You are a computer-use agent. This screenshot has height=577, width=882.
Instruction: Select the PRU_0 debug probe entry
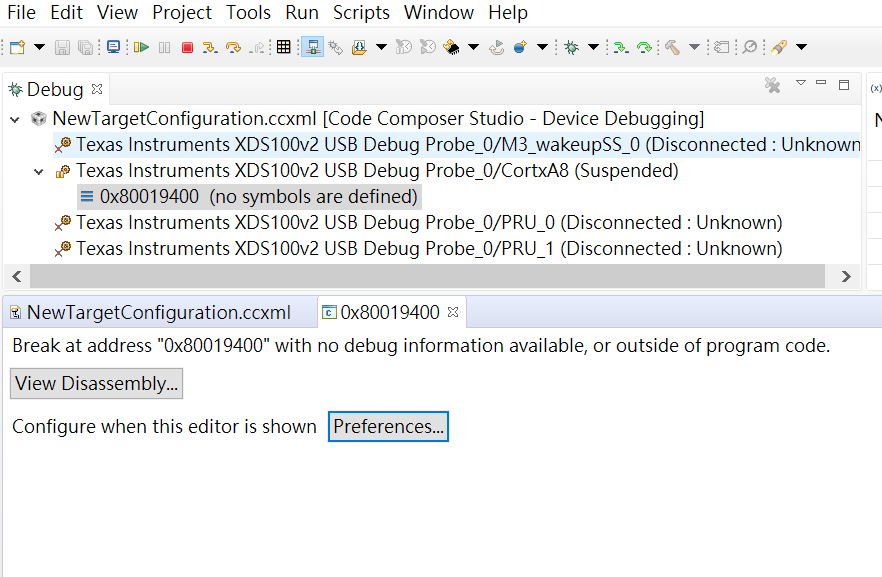(x=428, y=222)
